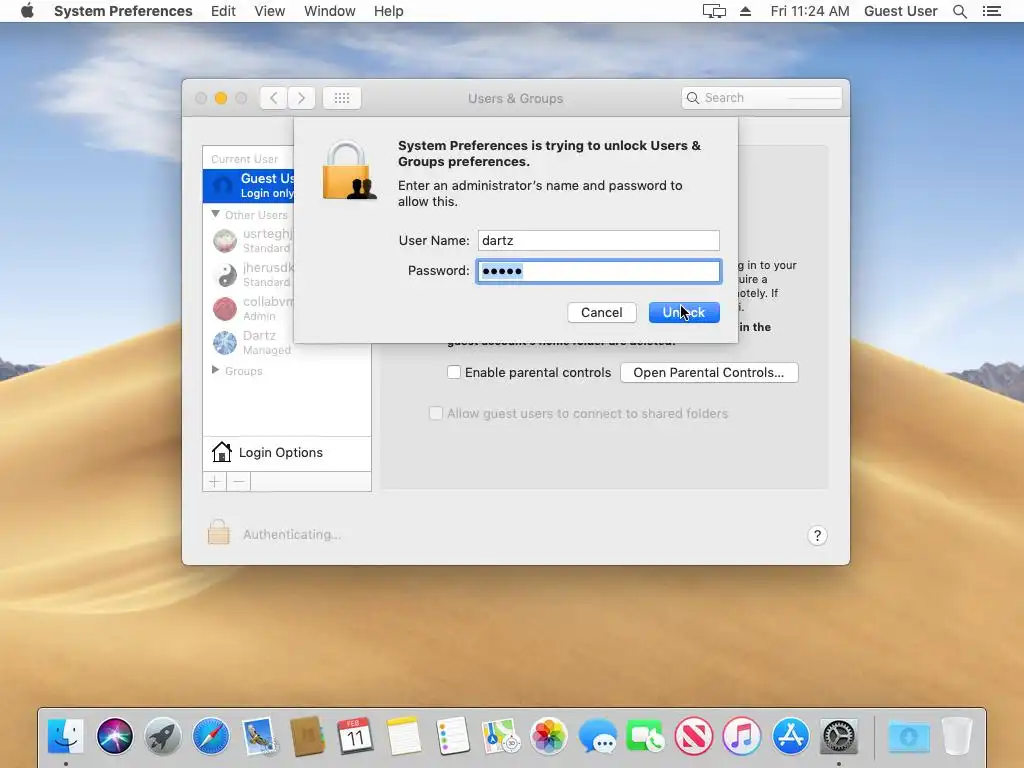Go forward with the right chevron button

click(x=301, y=98)
